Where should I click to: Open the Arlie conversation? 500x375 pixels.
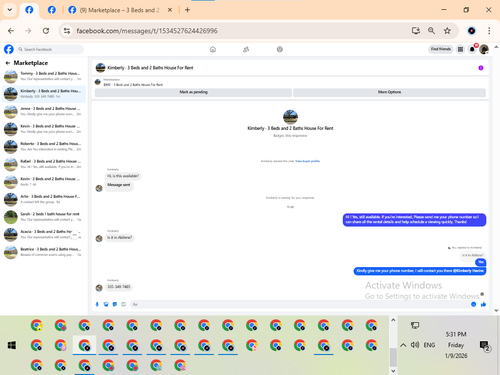click(44, 199)
